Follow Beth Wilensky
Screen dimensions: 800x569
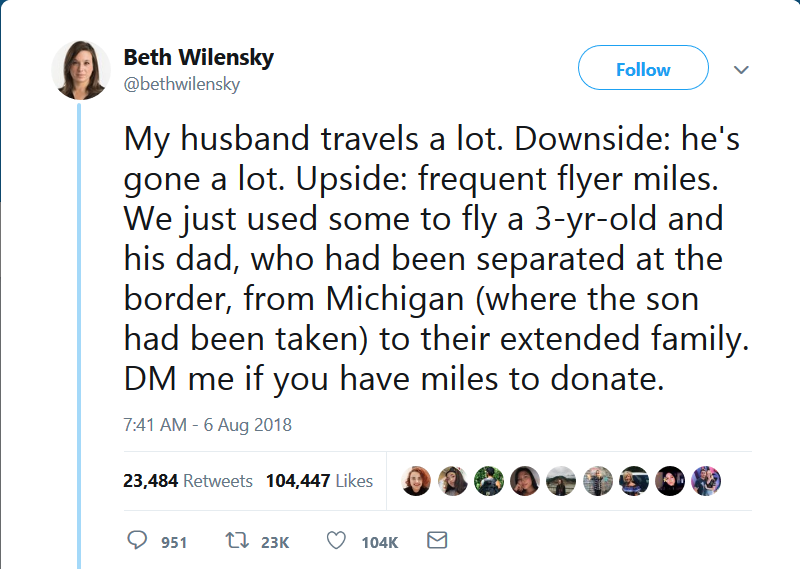pos(643,69)
